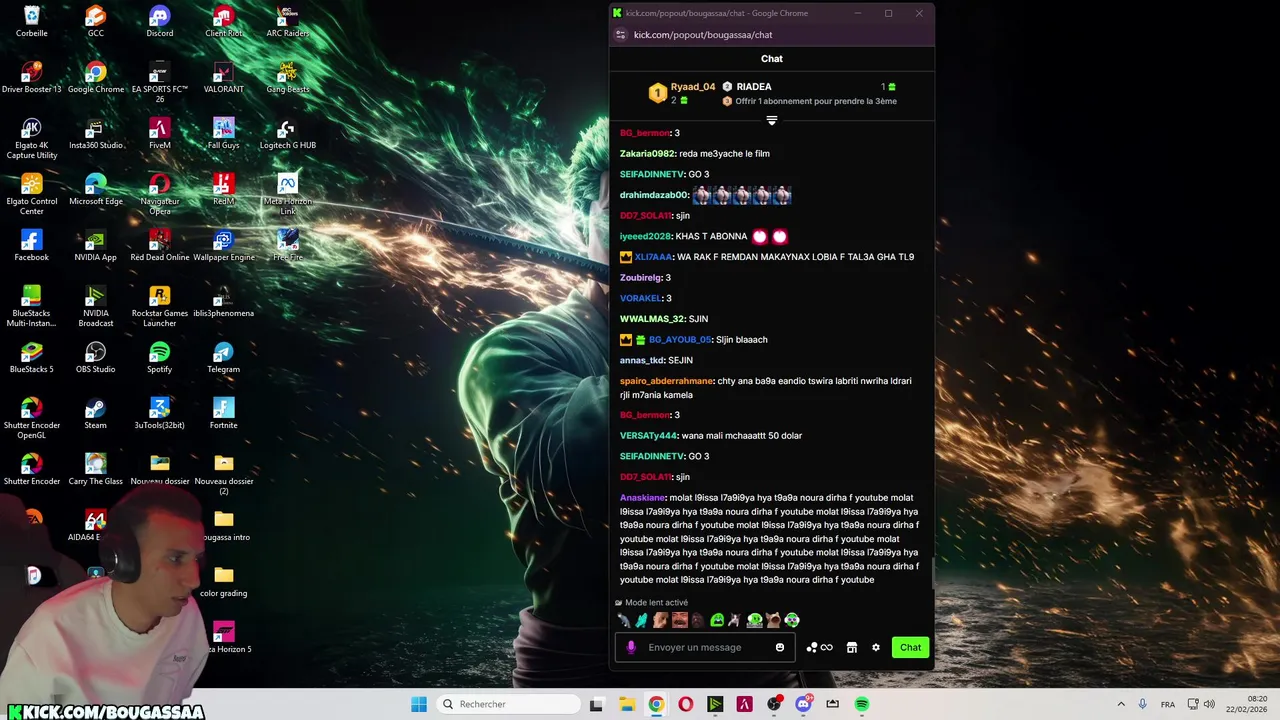Screen dimensions: 1280x720
Task: Click the chat window vertical scrollbar
Action: pyautogui.click(x=932, y=573)
